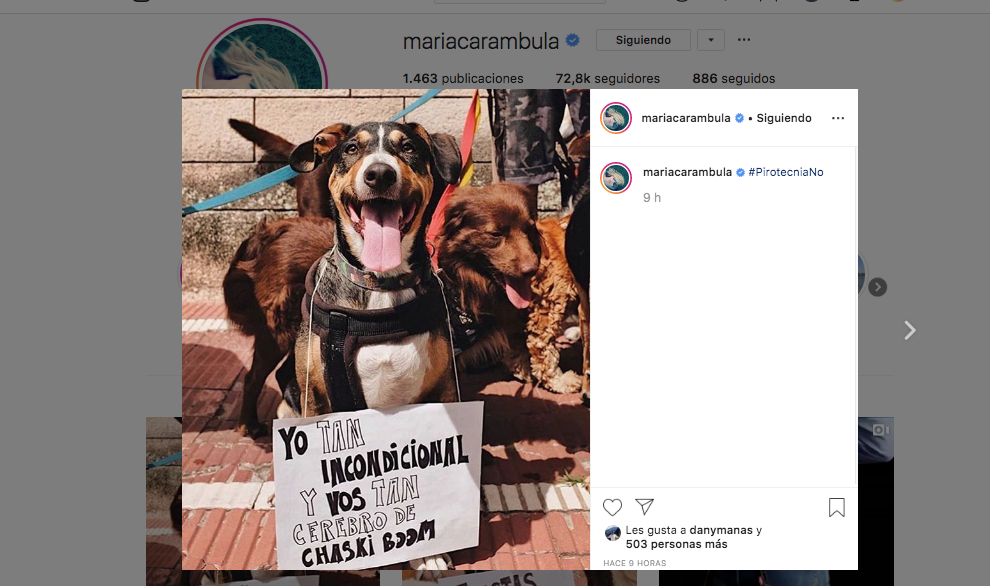
Task: Click the liker's small avatar
Action: (x=612, y=533)
